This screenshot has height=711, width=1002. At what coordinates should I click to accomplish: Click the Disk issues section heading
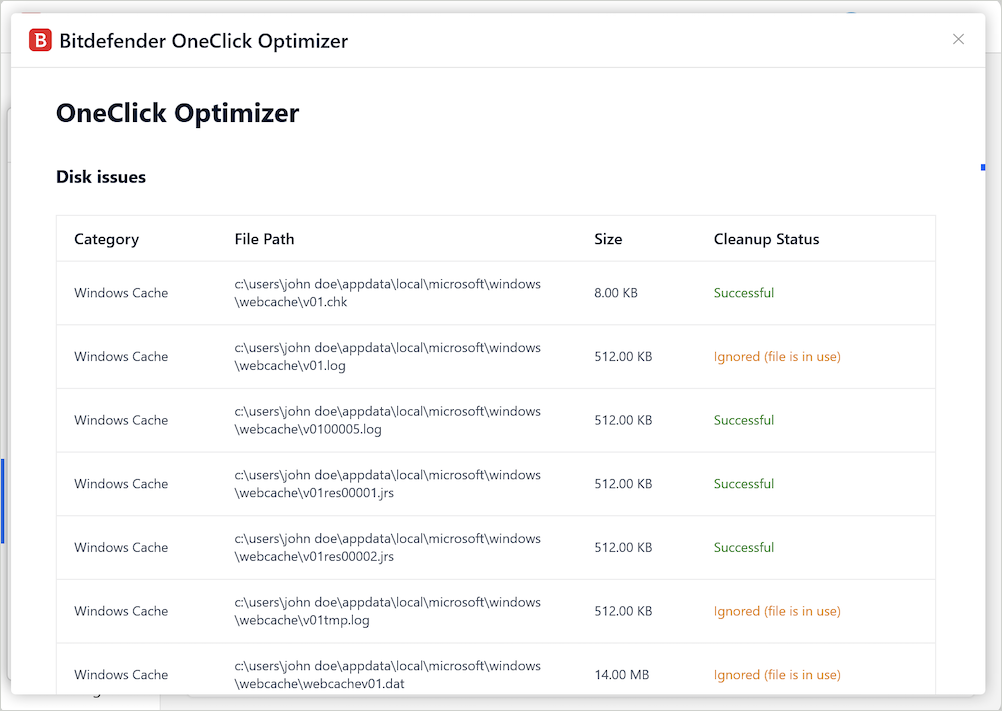[x=101, y=177]
